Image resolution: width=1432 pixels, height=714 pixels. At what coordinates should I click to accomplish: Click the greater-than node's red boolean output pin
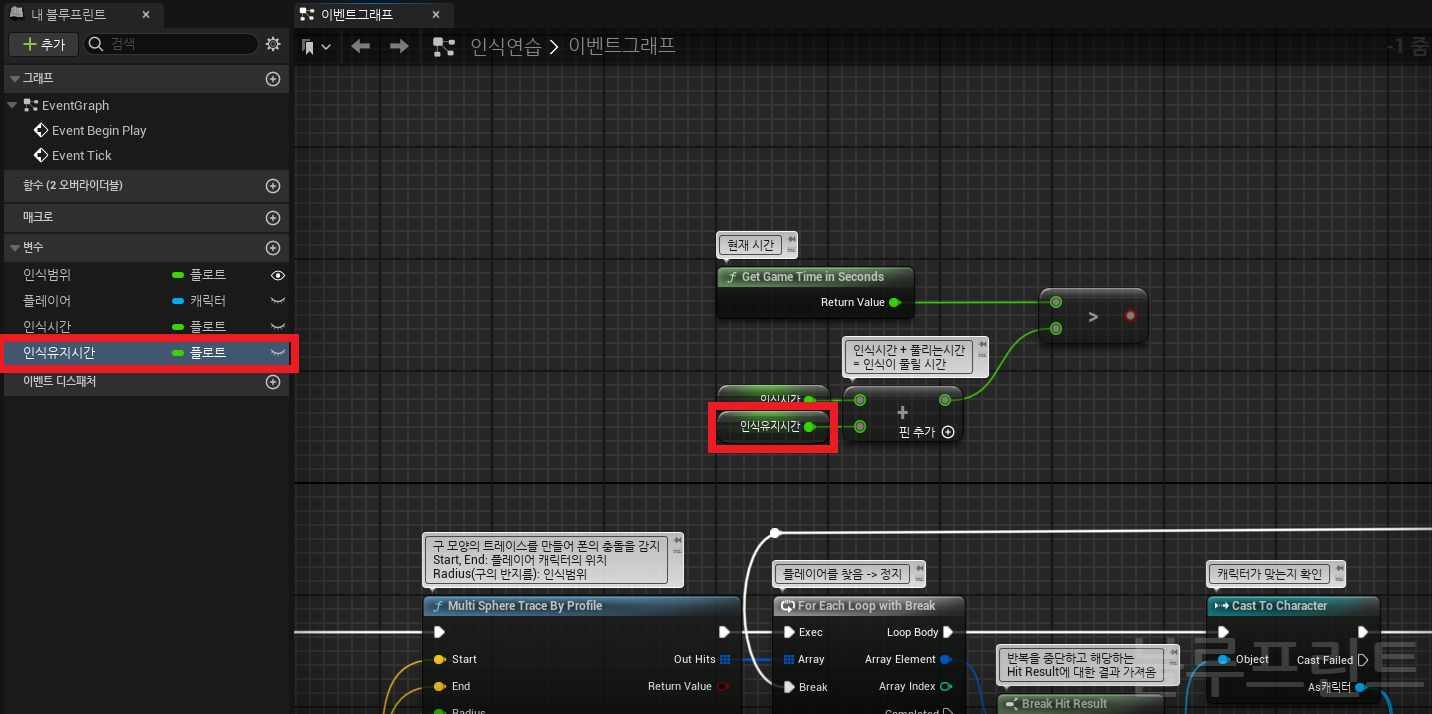pos(1130,315)
